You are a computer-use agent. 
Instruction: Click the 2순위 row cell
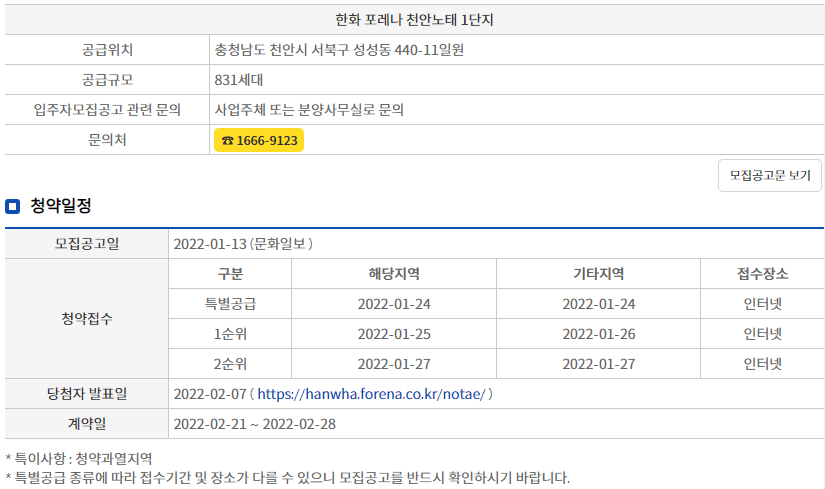click(x=230, y=364)
